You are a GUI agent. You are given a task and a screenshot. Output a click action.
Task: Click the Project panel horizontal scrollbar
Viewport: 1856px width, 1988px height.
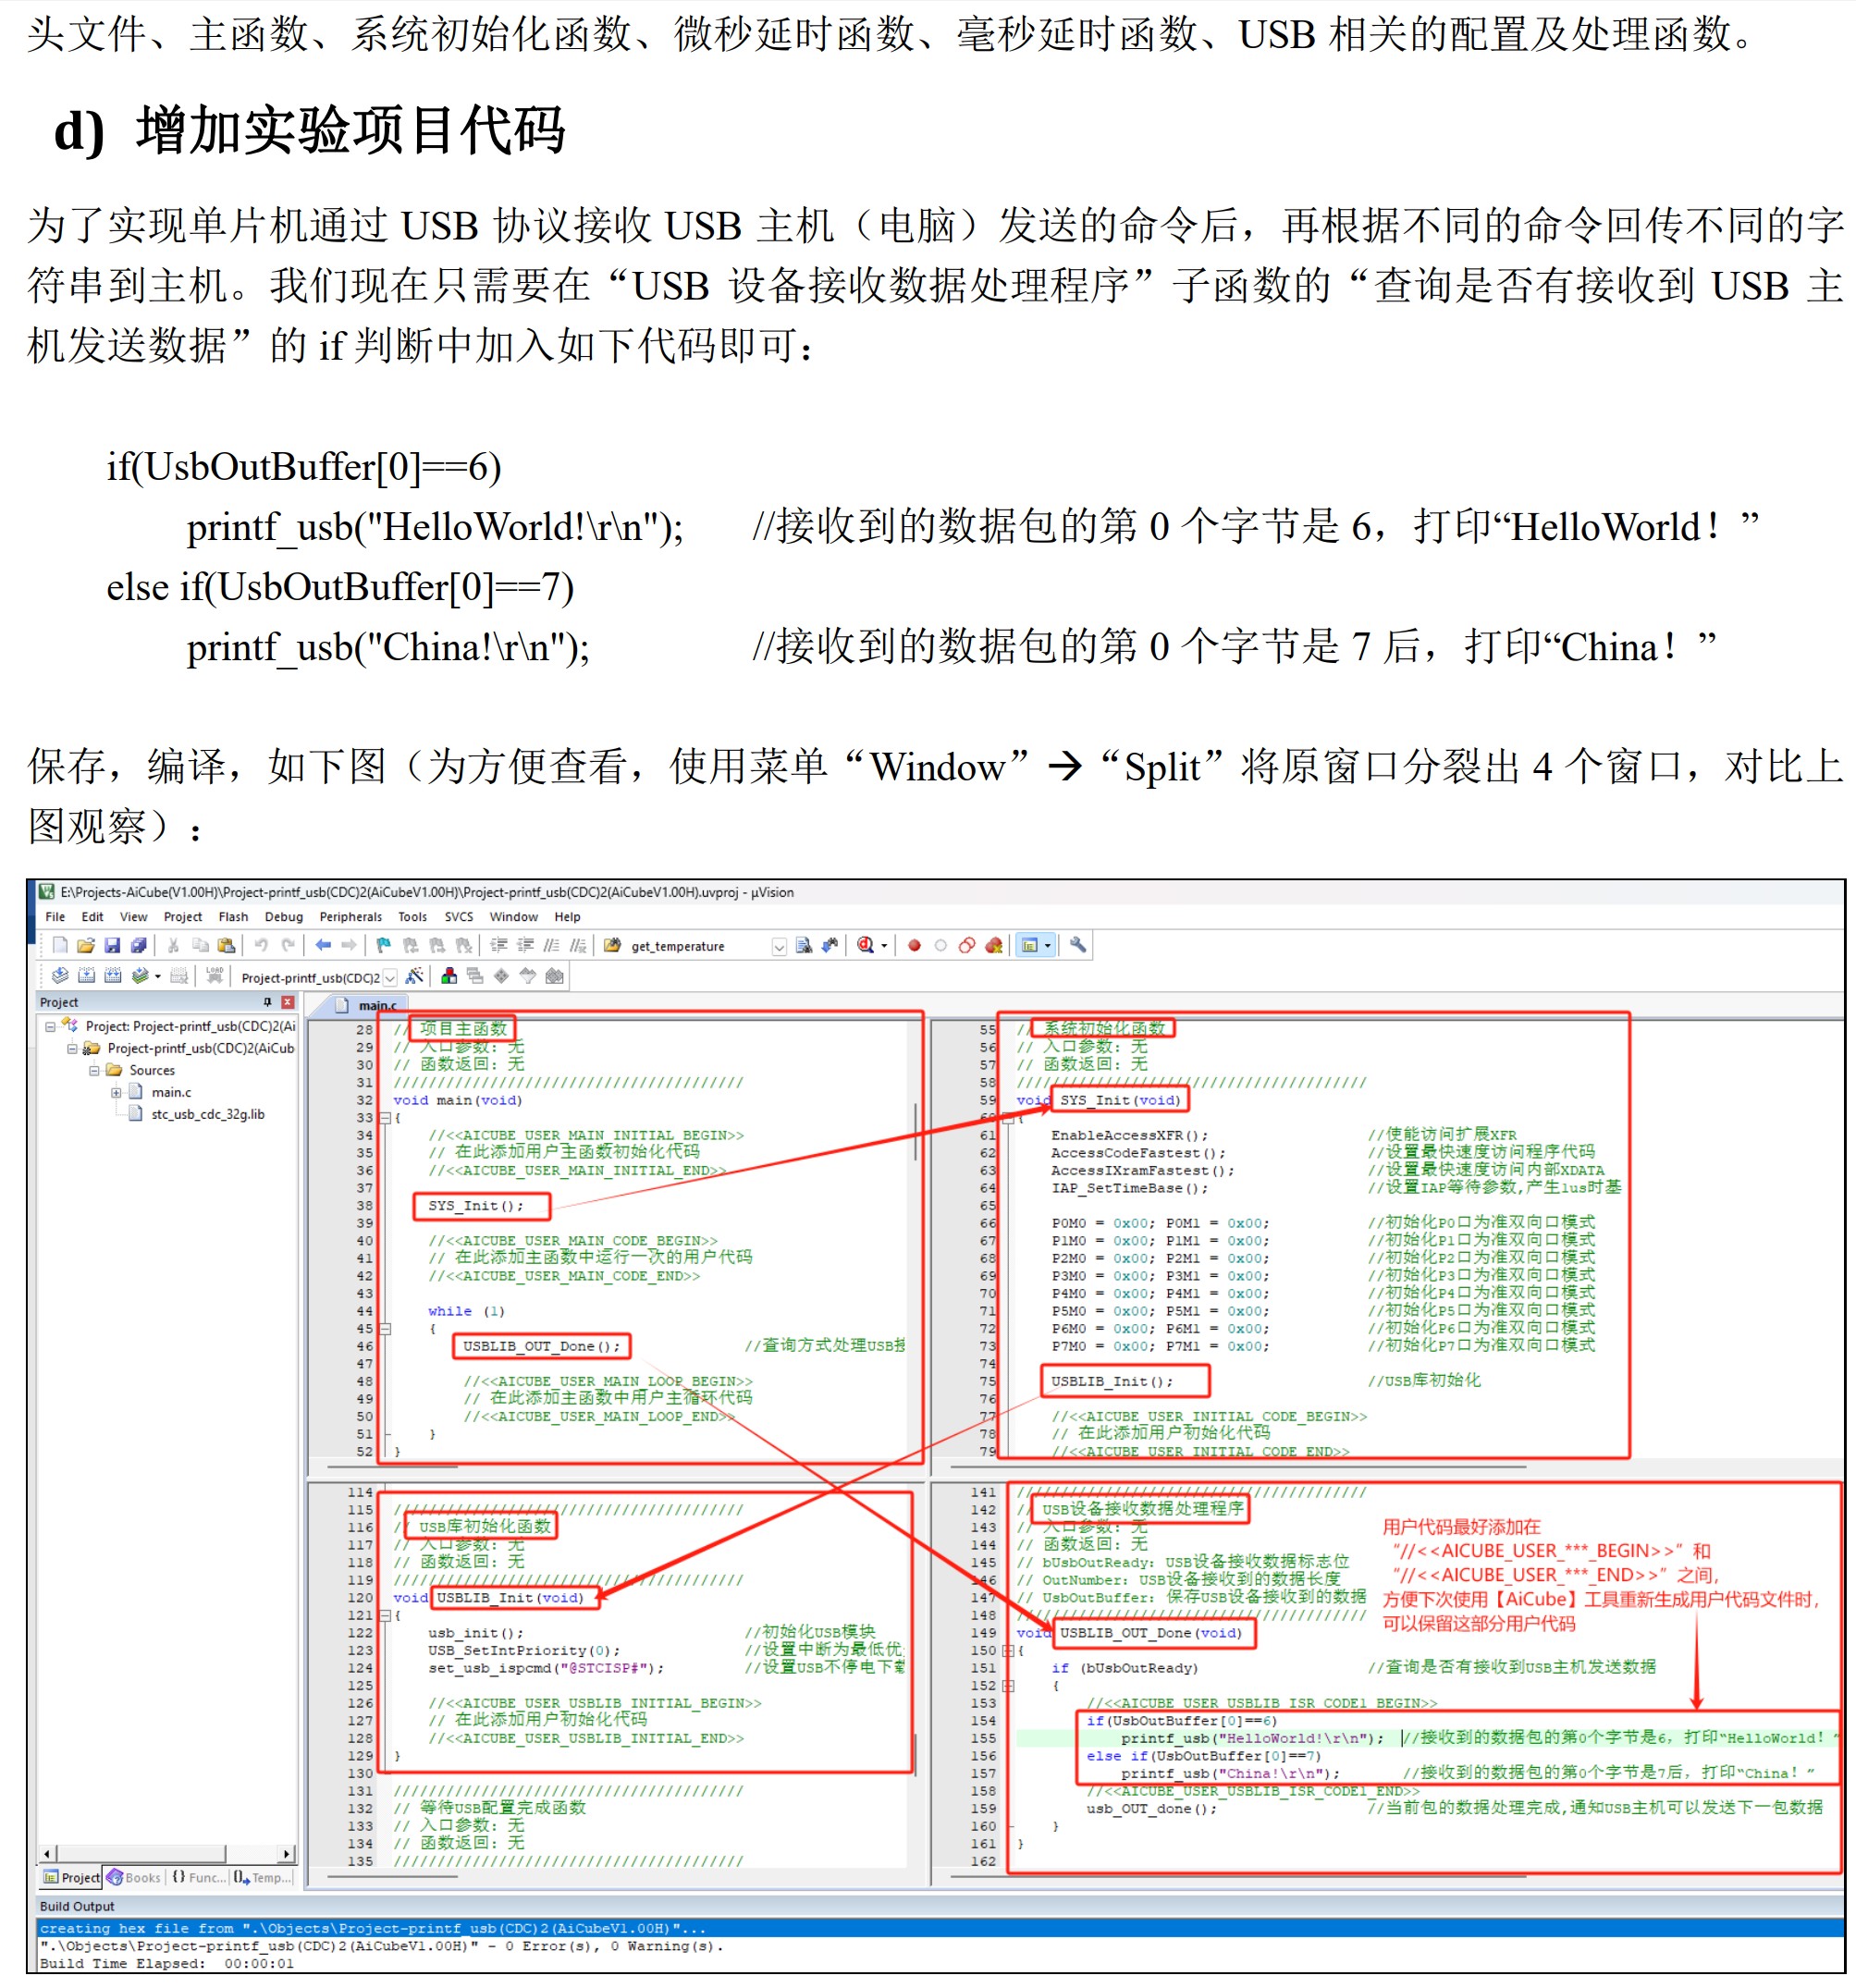click(140, 1854)
